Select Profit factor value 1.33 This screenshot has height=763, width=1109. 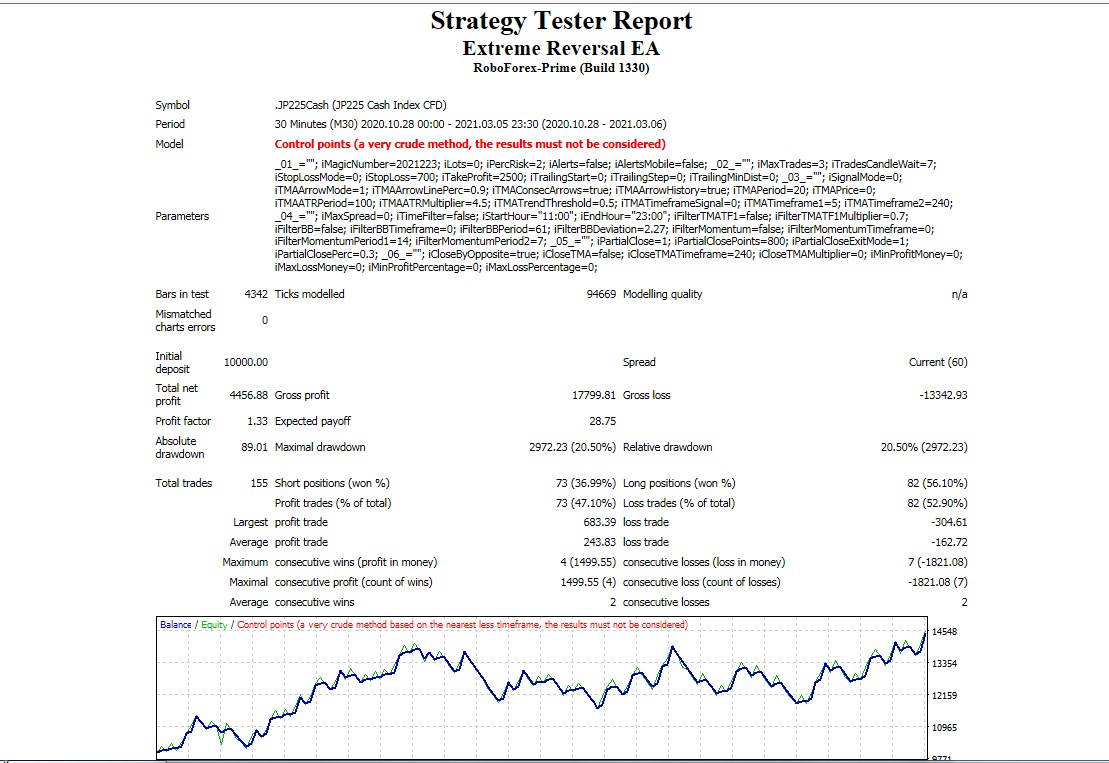(257, 421)
